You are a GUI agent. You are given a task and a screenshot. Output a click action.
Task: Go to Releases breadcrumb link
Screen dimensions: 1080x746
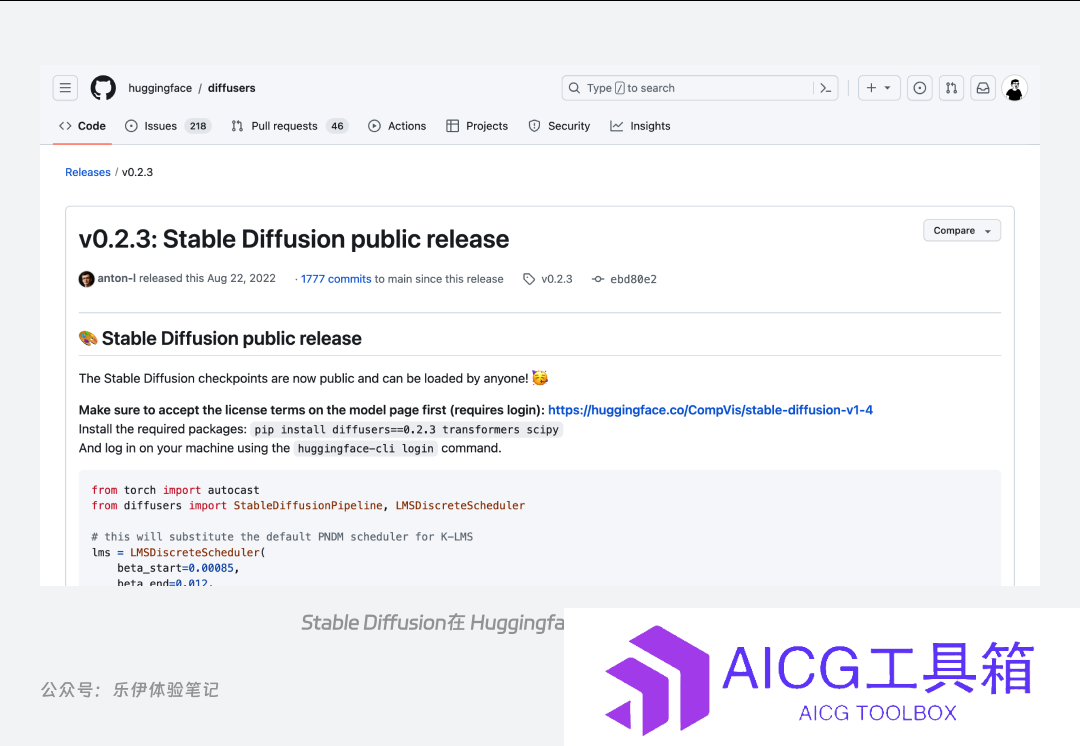click(87, 172)
